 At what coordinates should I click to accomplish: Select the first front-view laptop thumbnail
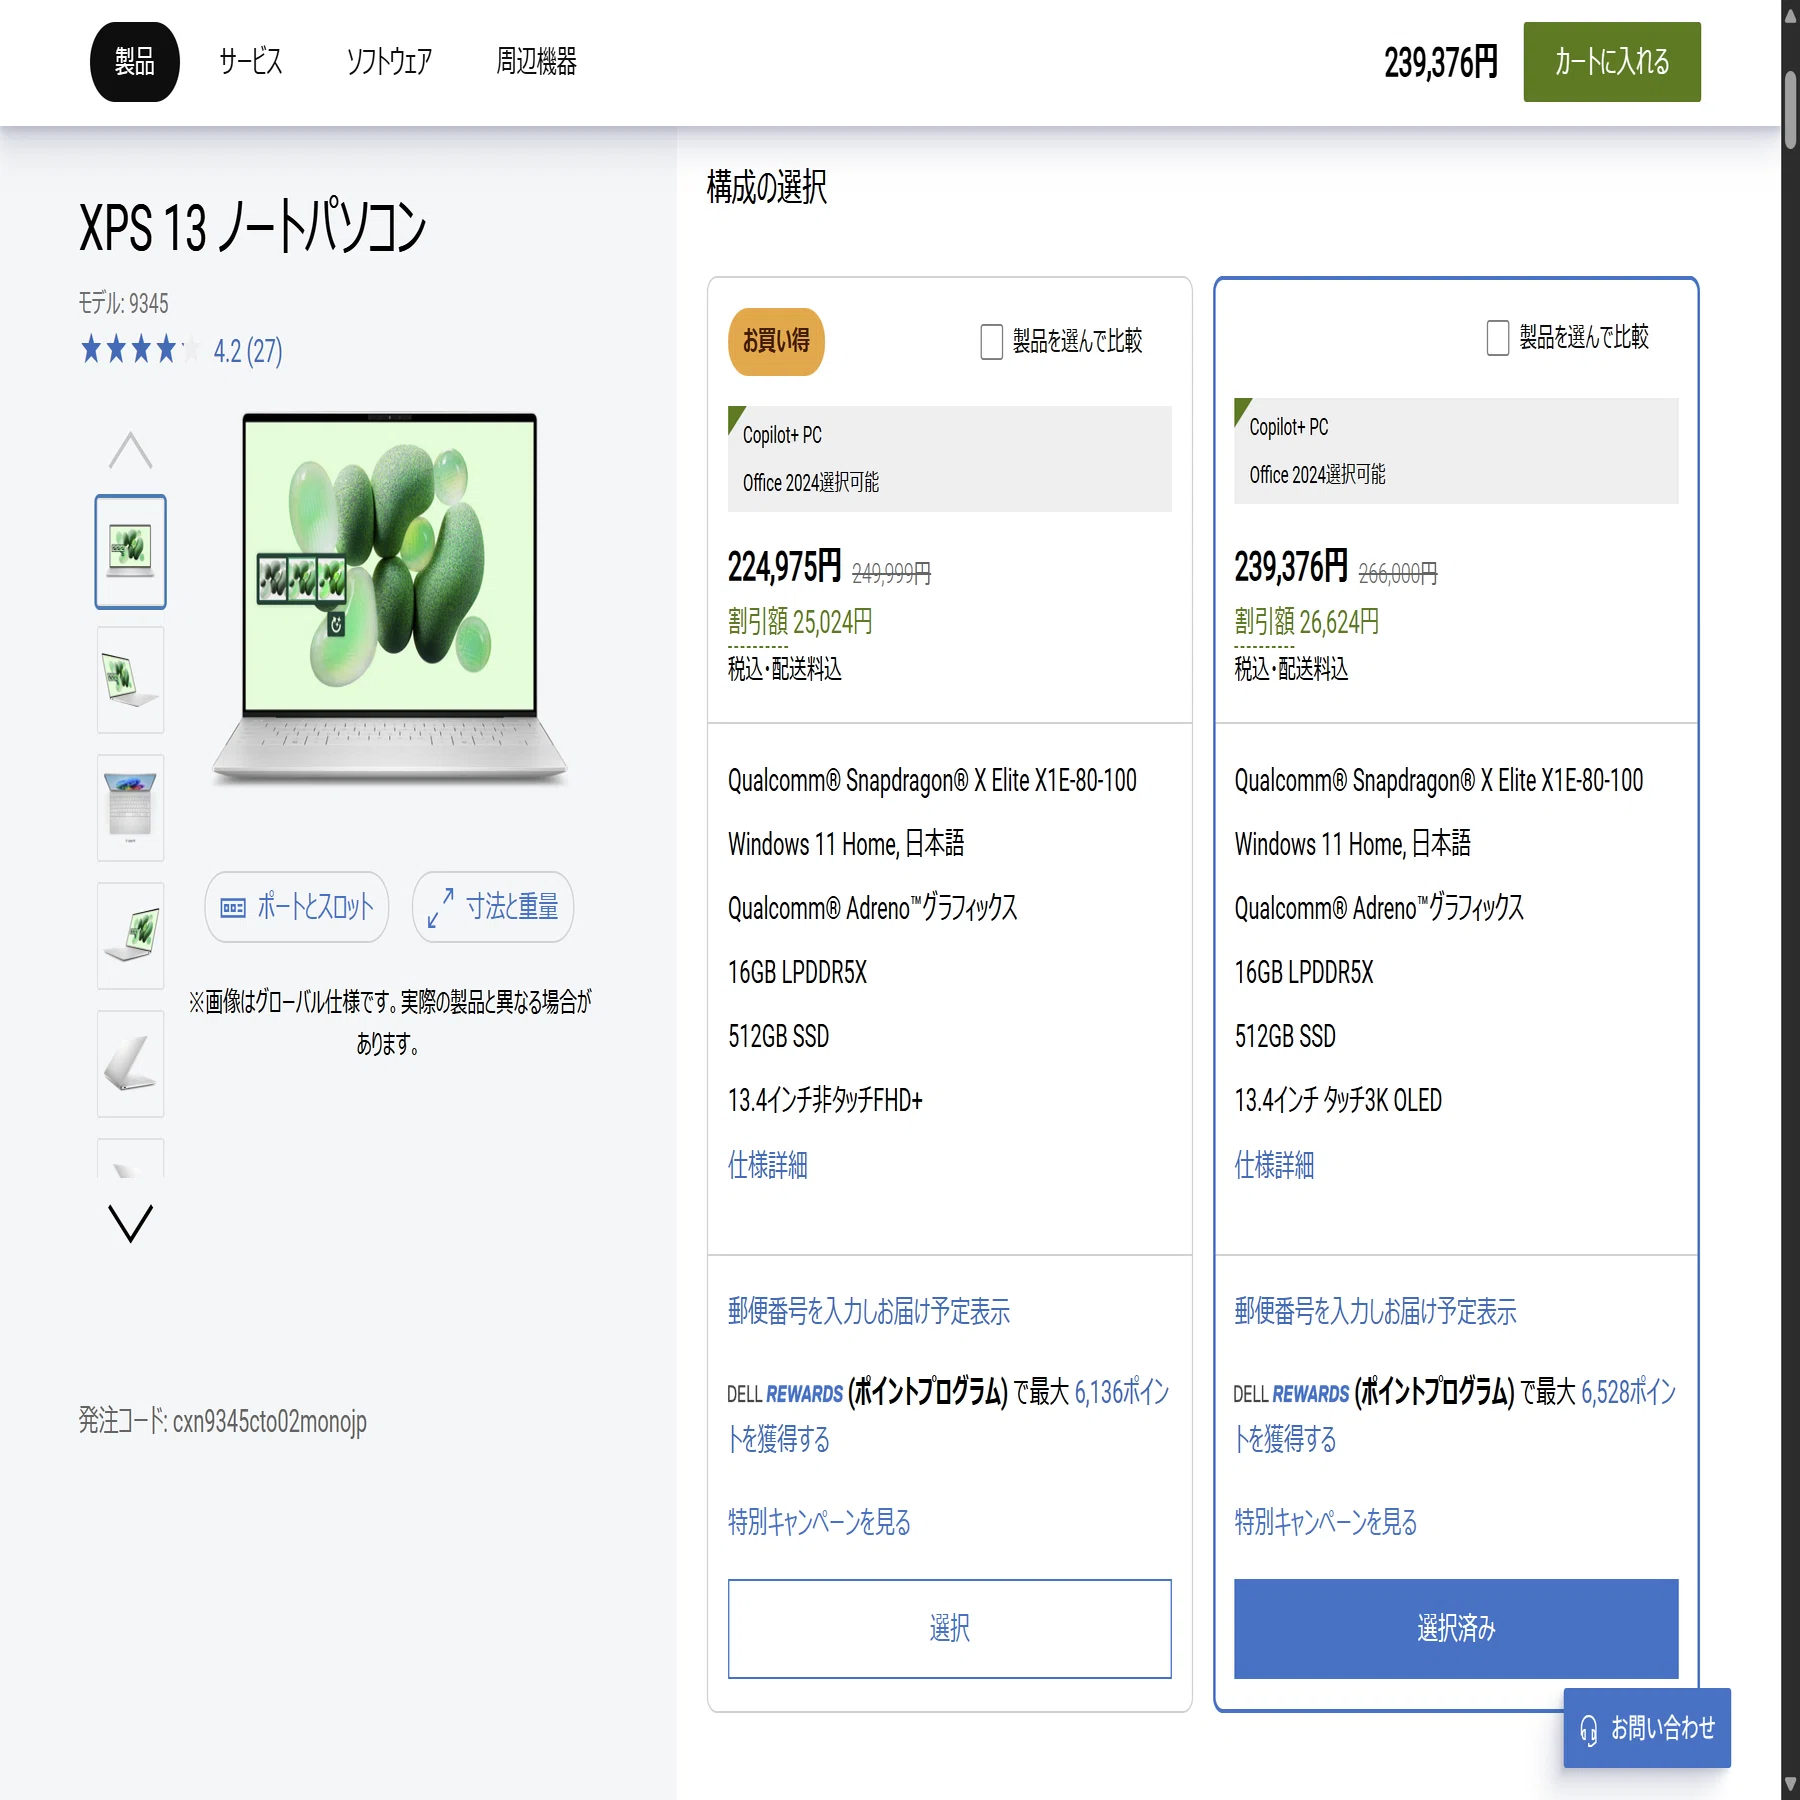click(x=131, y=552)
